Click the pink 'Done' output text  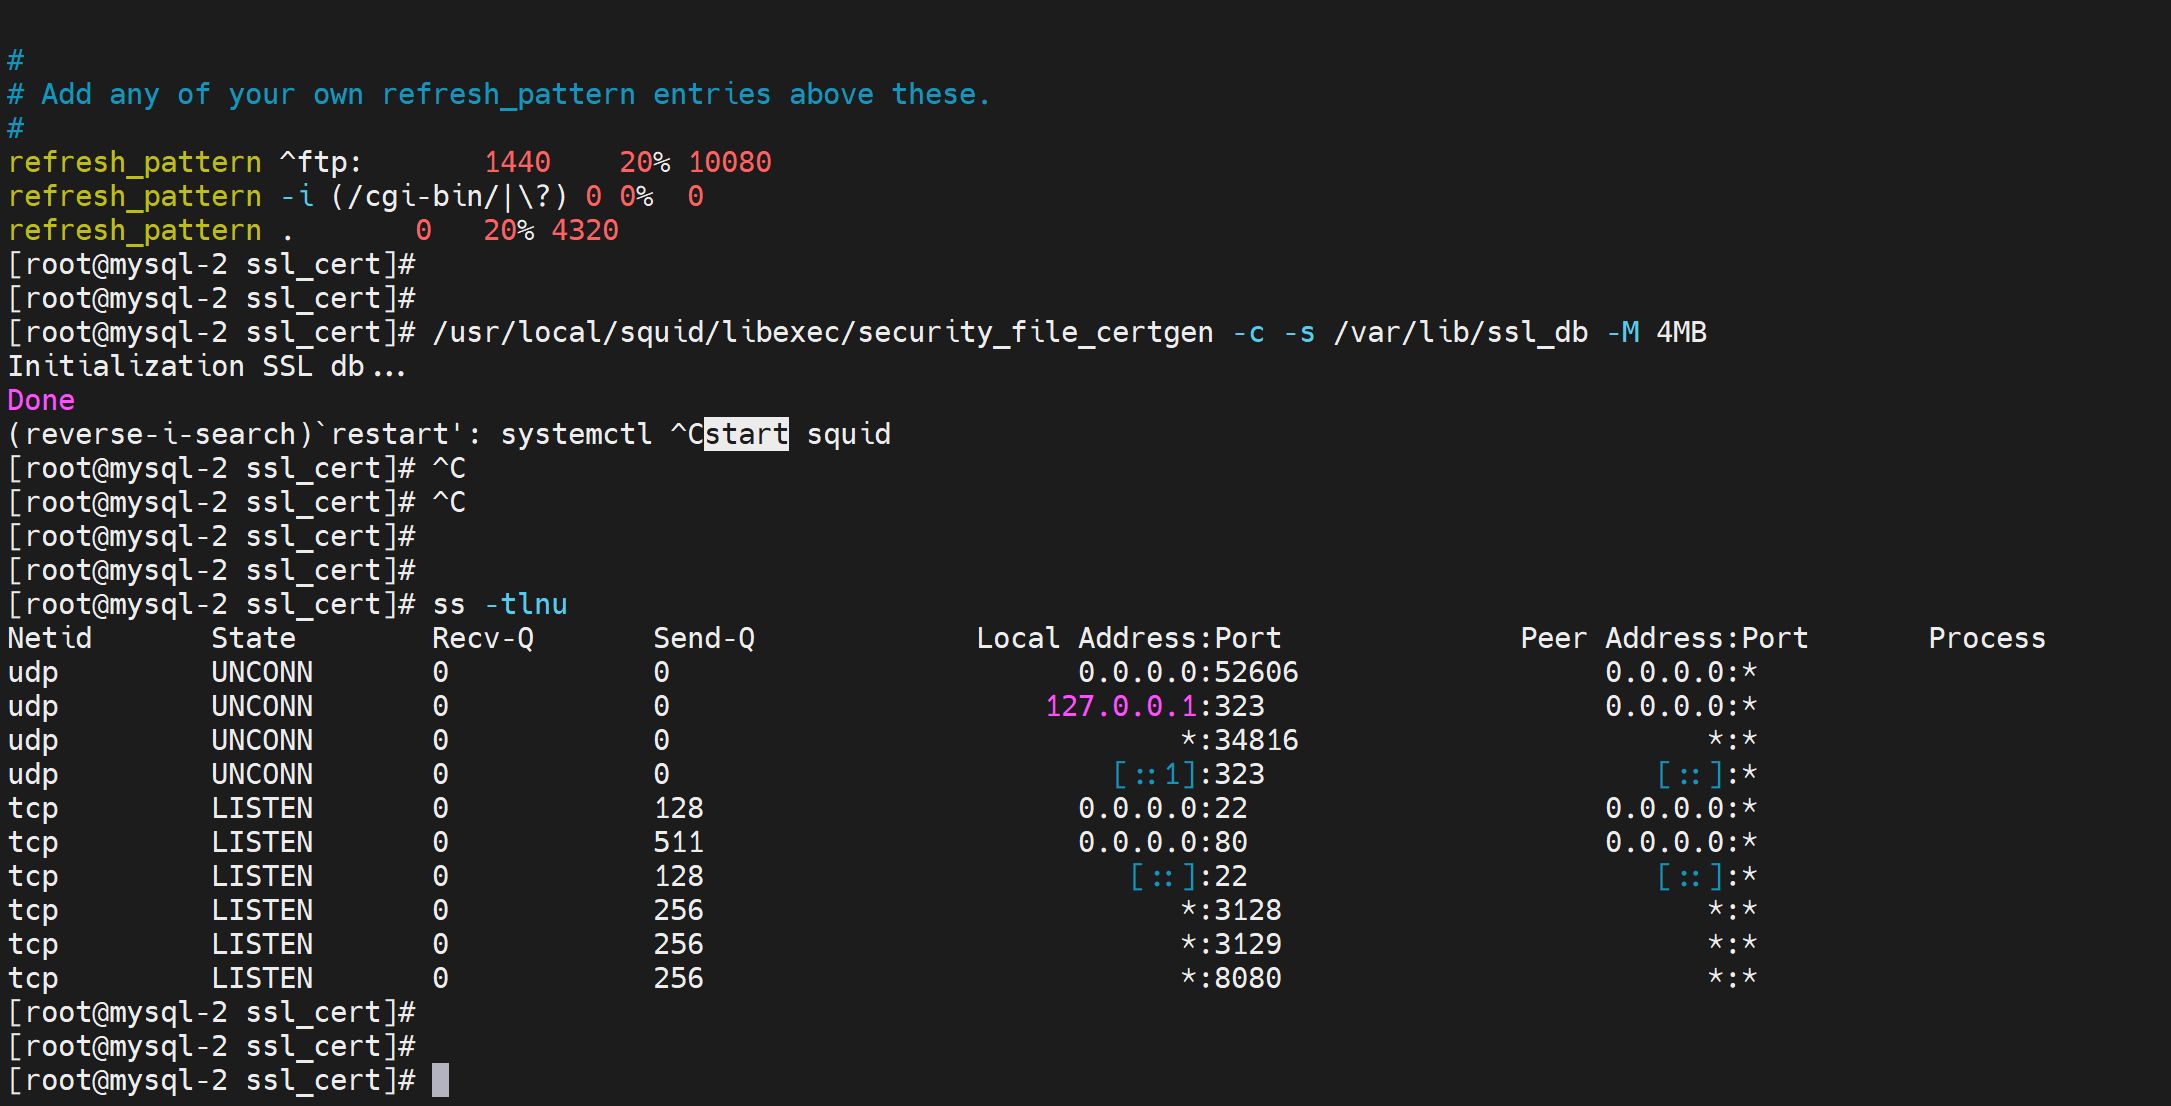point(41,400)
